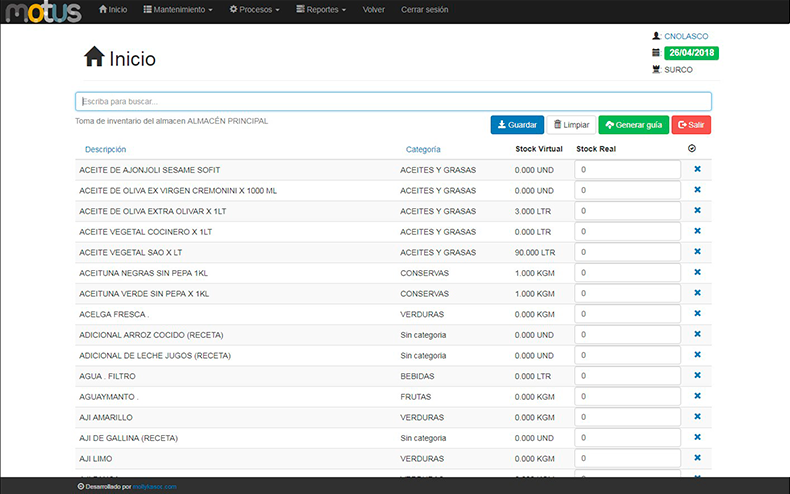790x494 pixels.
Task: Click Volver in the navigation bar
Action: tap(373, 9)
